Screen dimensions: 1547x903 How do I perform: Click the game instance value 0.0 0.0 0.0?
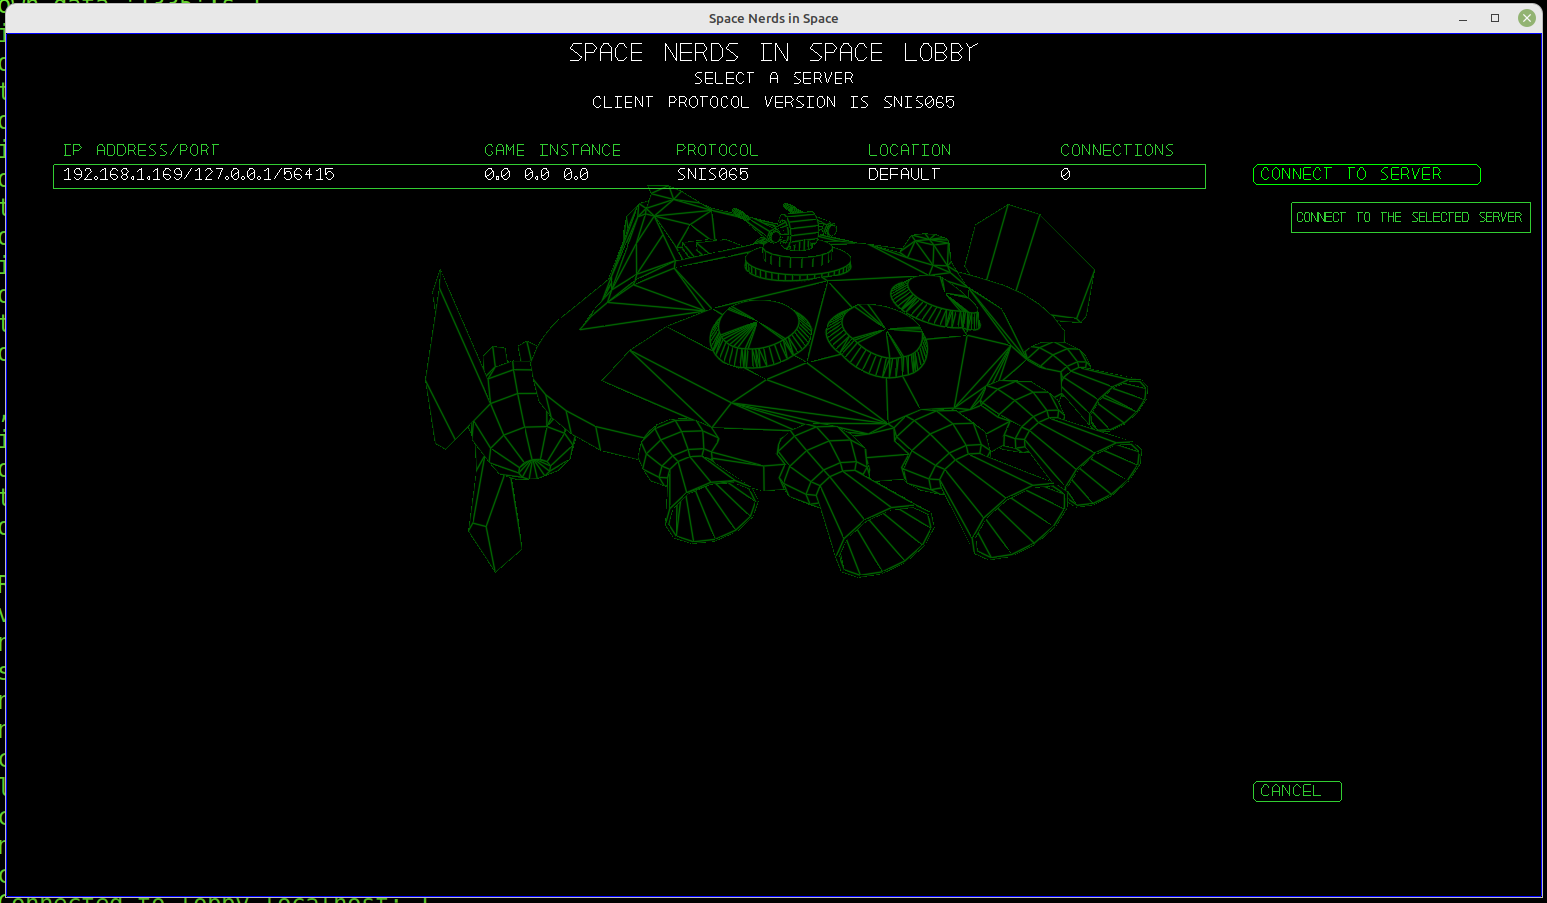[537, 174]
